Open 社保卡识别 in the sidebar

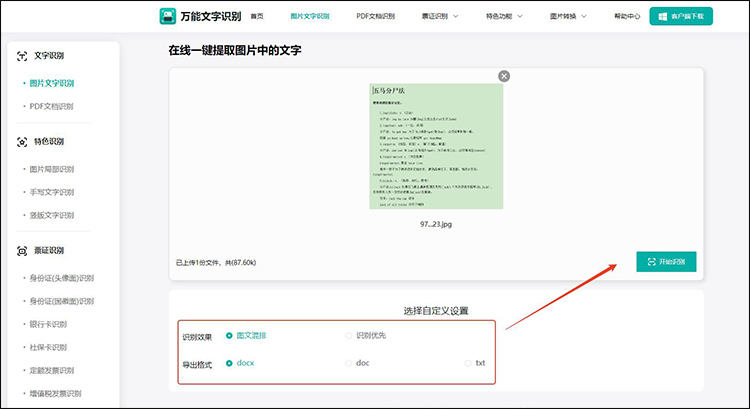click(48, 347)
